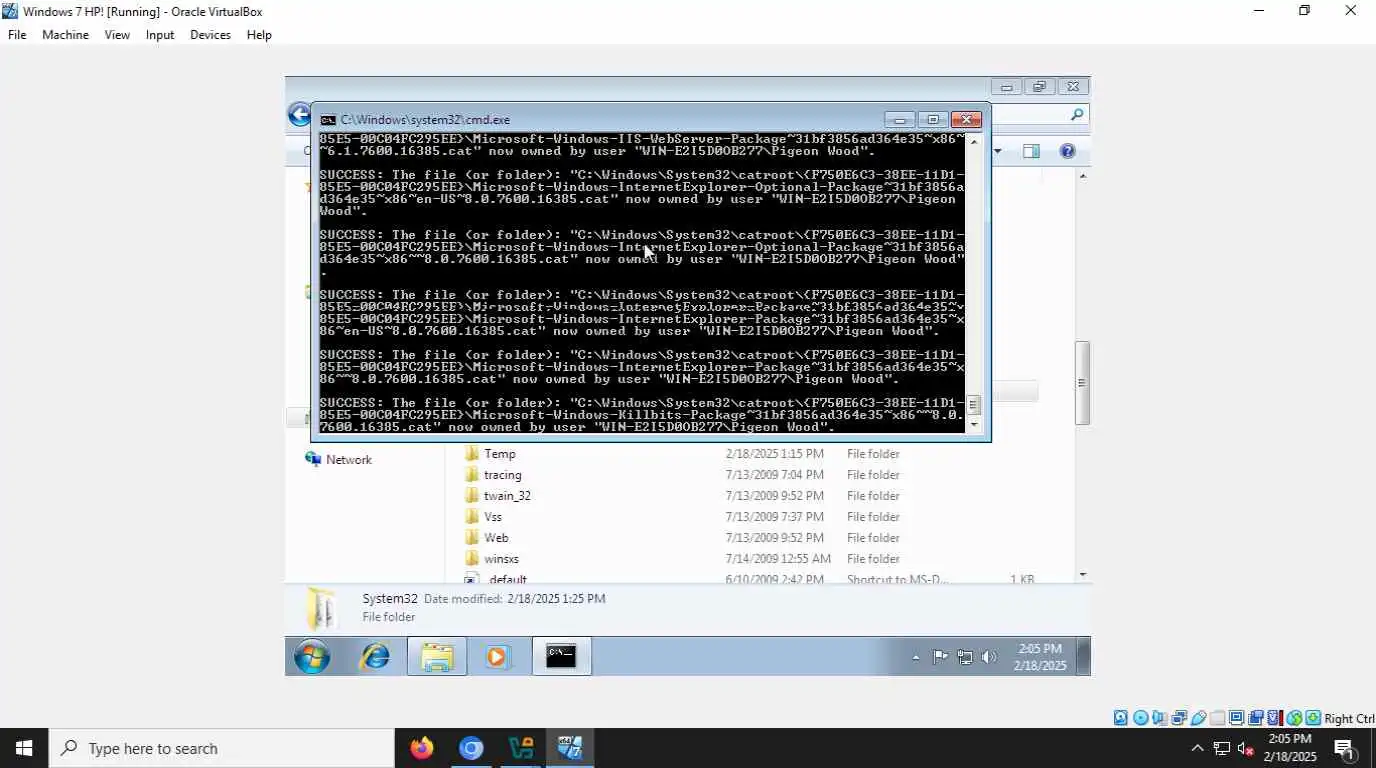Click the winsxs folder icon
Screen dimensions: 1376x768
point(473,559)
